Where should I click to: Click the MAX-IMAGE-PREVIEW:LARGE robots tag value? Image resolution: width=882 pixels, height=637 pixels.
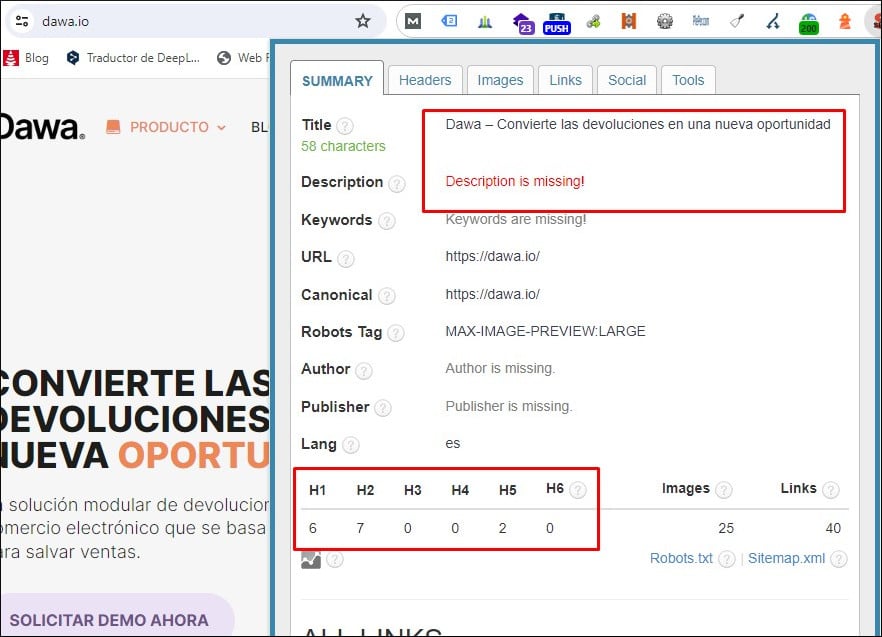click(546, 331)
